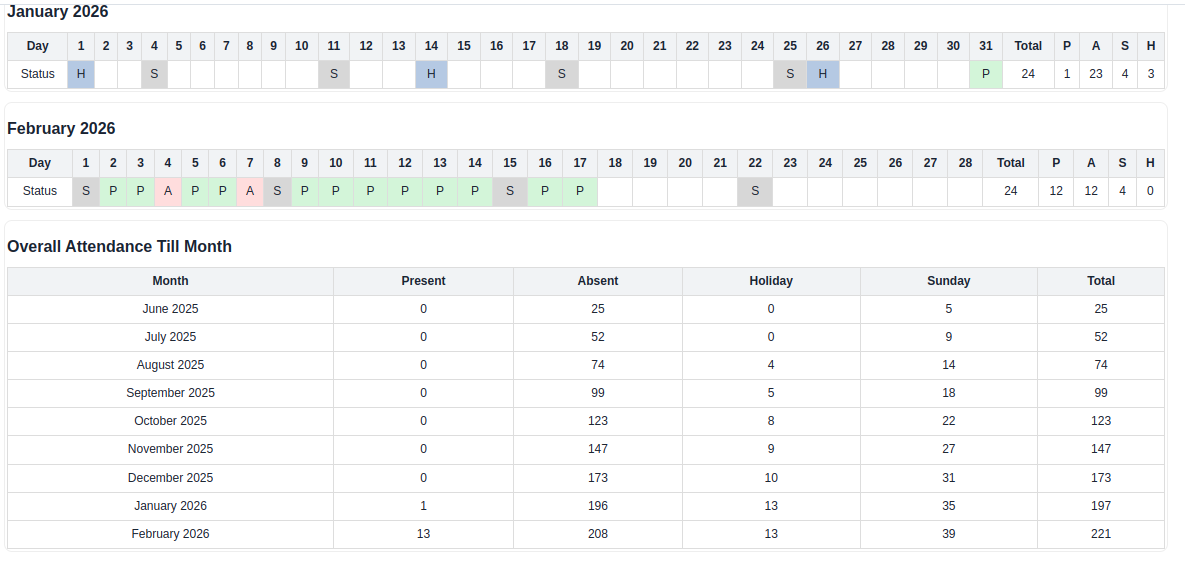Click the Overall Attendance Till Month heading

121,246
